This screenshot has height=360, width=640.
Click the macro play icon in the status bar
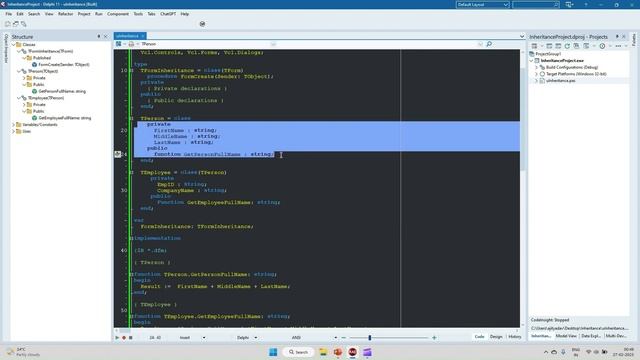117,338
